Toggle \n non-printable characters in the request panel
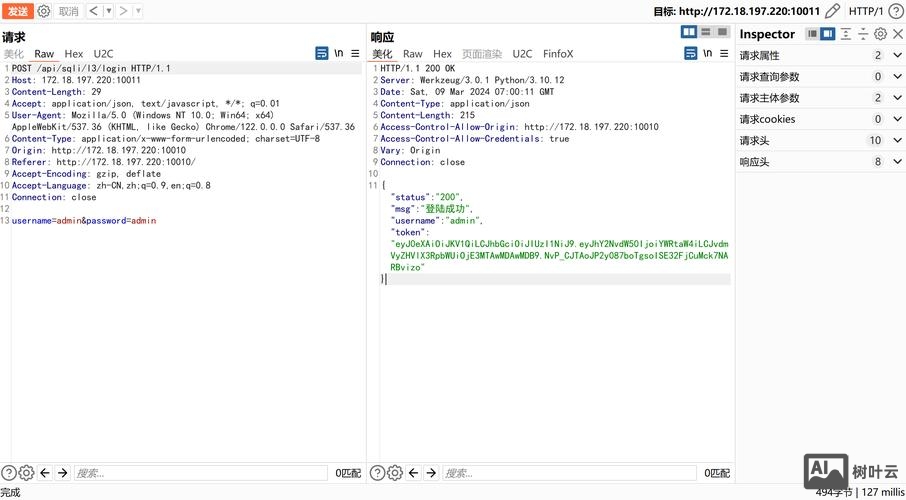Viewport: 906px width, 500px height. click(x=339, y=53)
